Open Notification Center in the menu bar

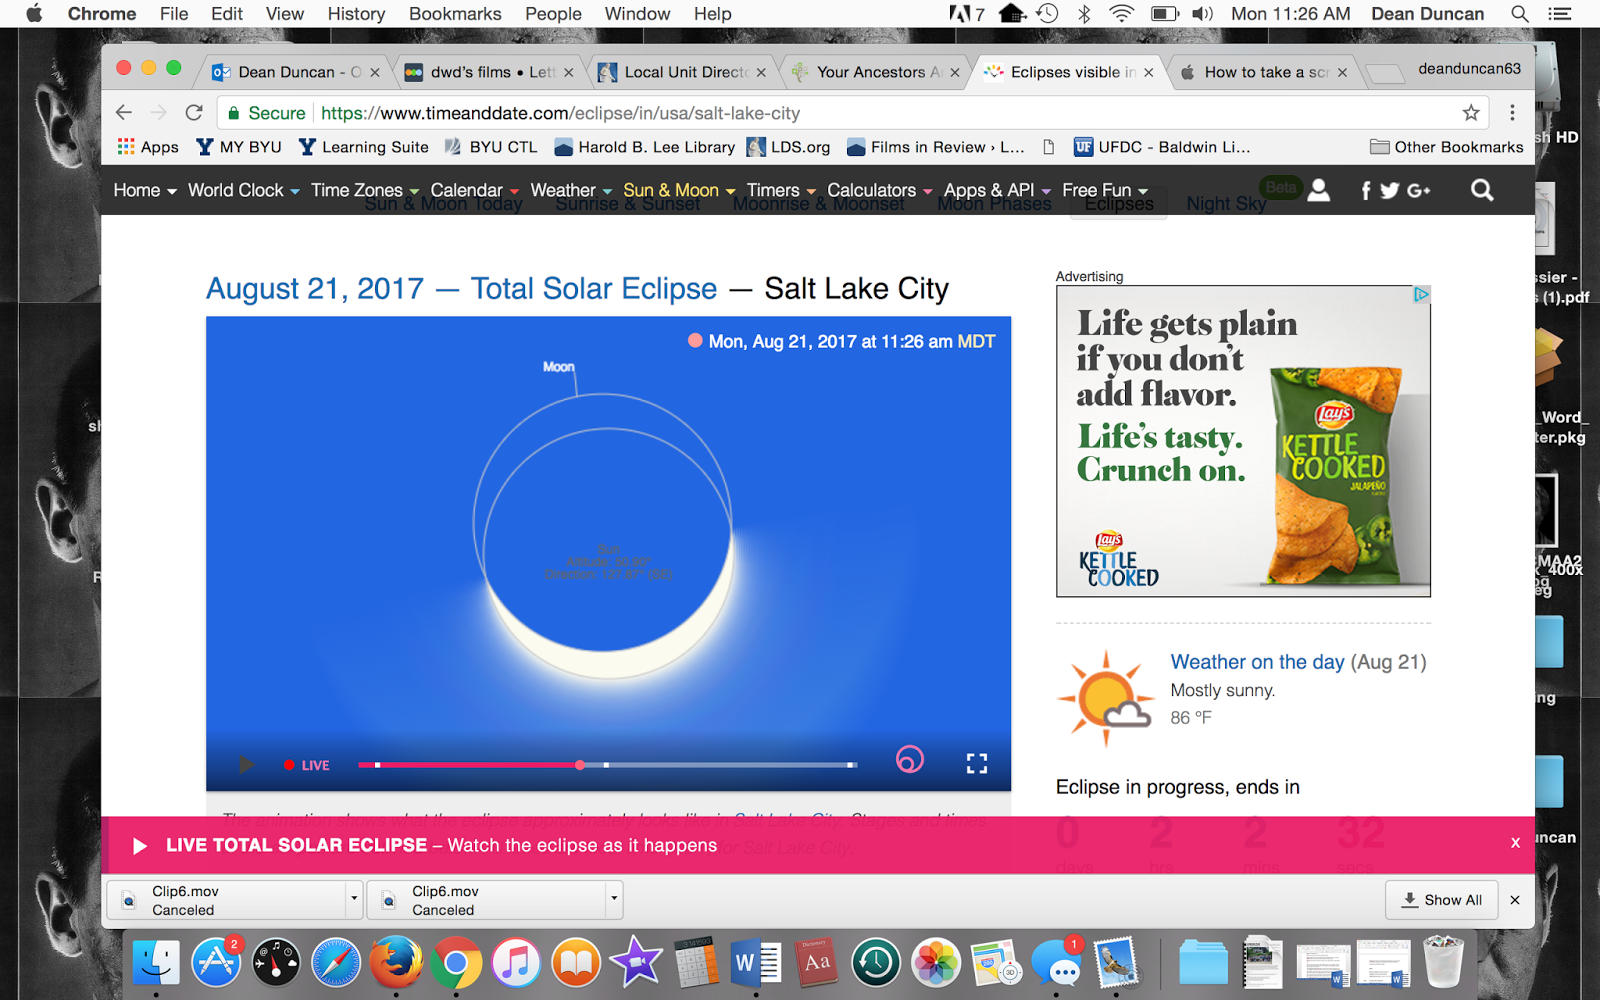(1560, 14)
